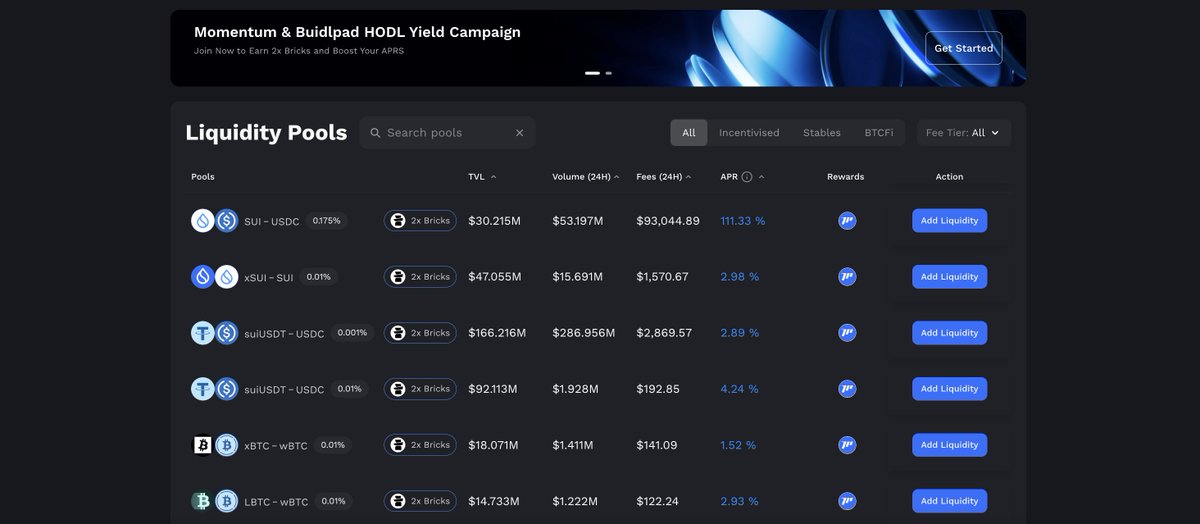Add Liquidity to SUI – USDC pool
This screenshot has width=1200, height=524.
pyautogui.click(x=949, y=221)
